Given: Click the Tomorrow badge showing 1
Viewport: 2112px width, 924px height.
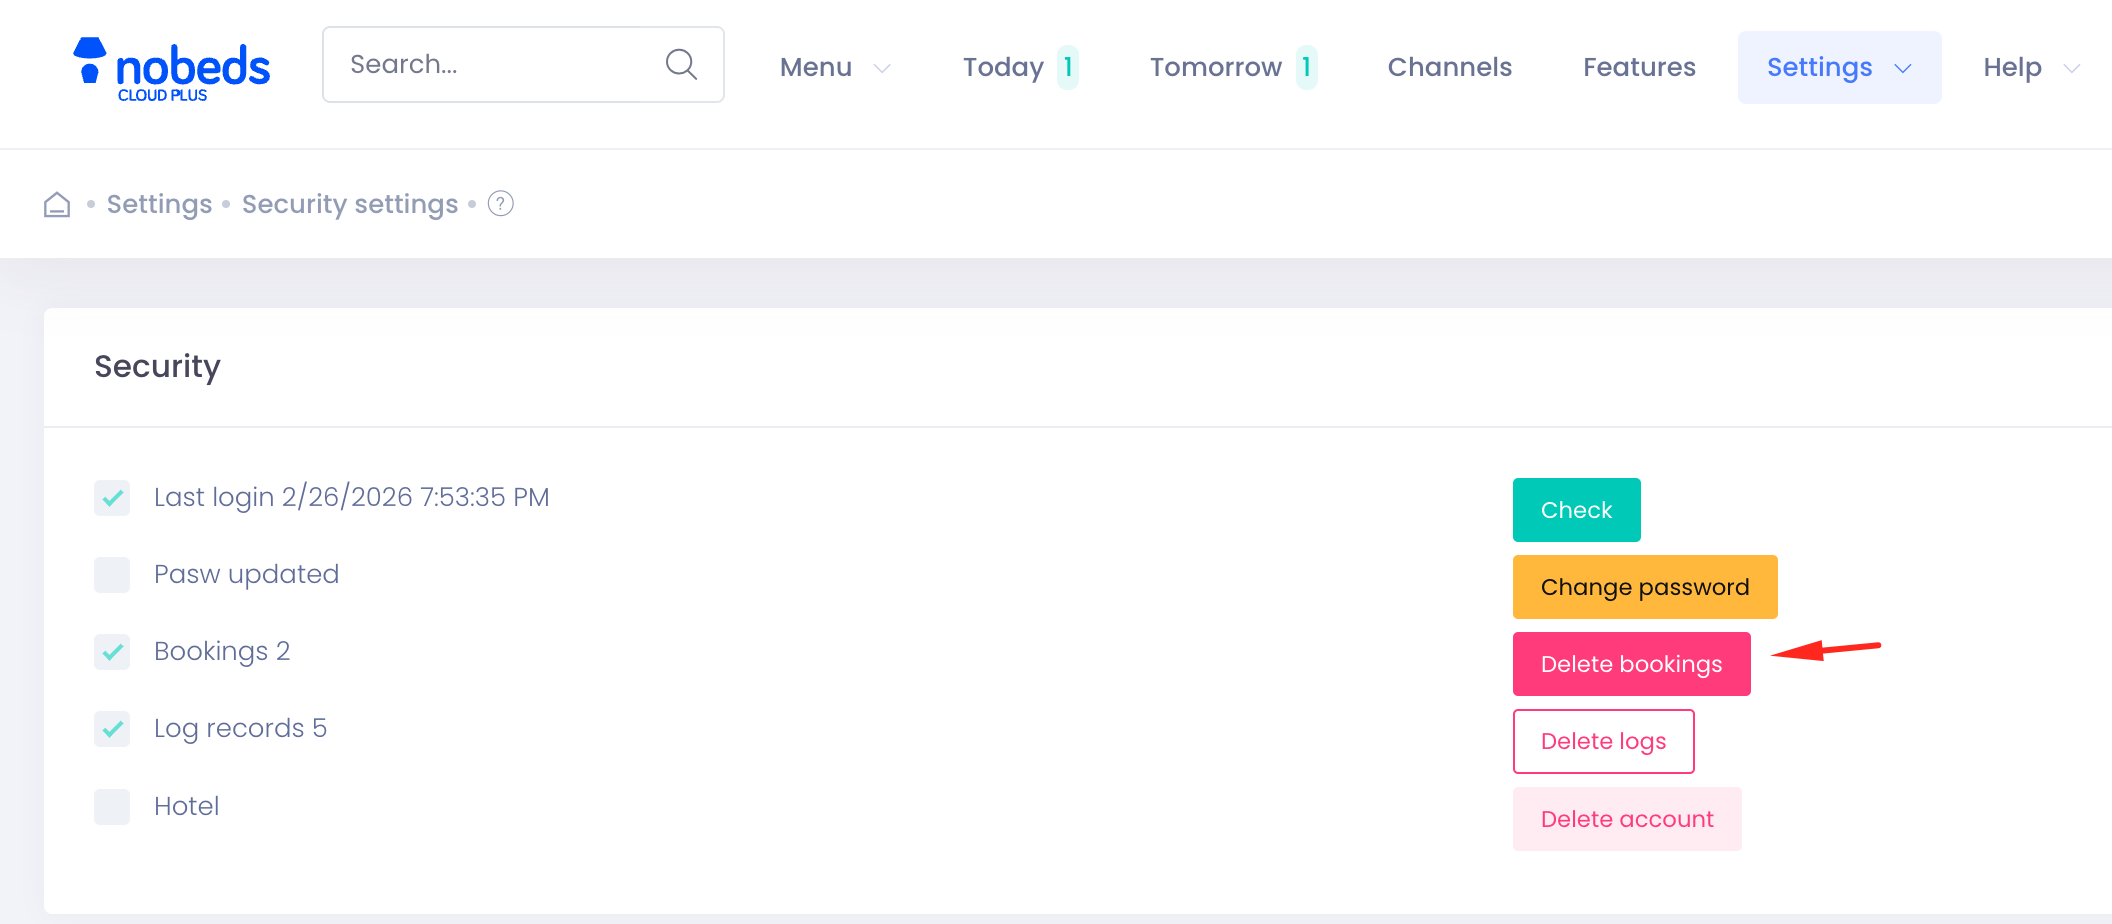Looking at the screenshot, I should 1307,66.
